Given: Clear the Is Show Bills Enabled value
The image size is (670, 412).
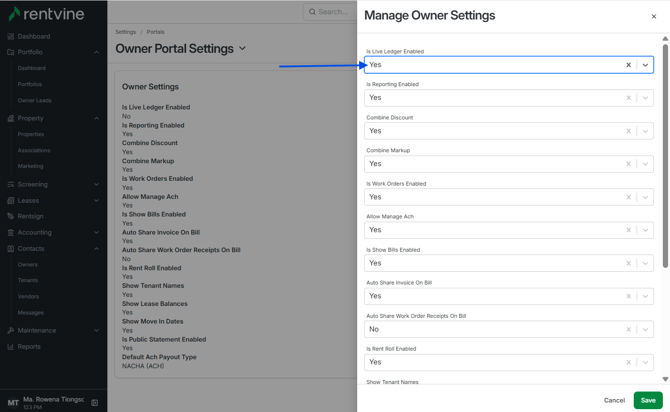Looking at the screenshot, I should click(x=629, y=263).
